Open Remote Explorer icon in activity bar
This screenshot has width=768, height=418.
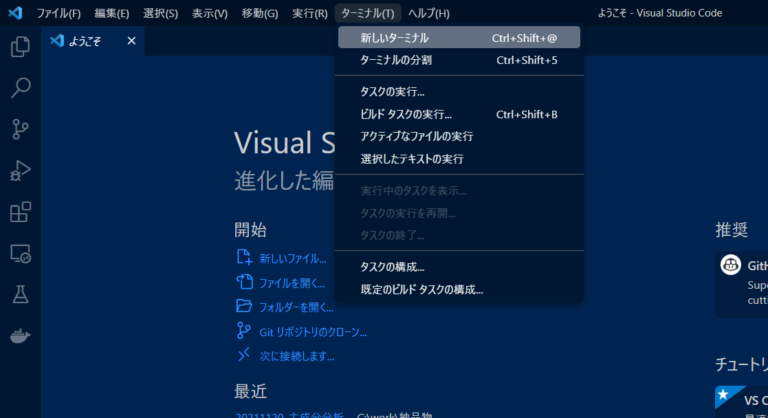tap(20, 253)
